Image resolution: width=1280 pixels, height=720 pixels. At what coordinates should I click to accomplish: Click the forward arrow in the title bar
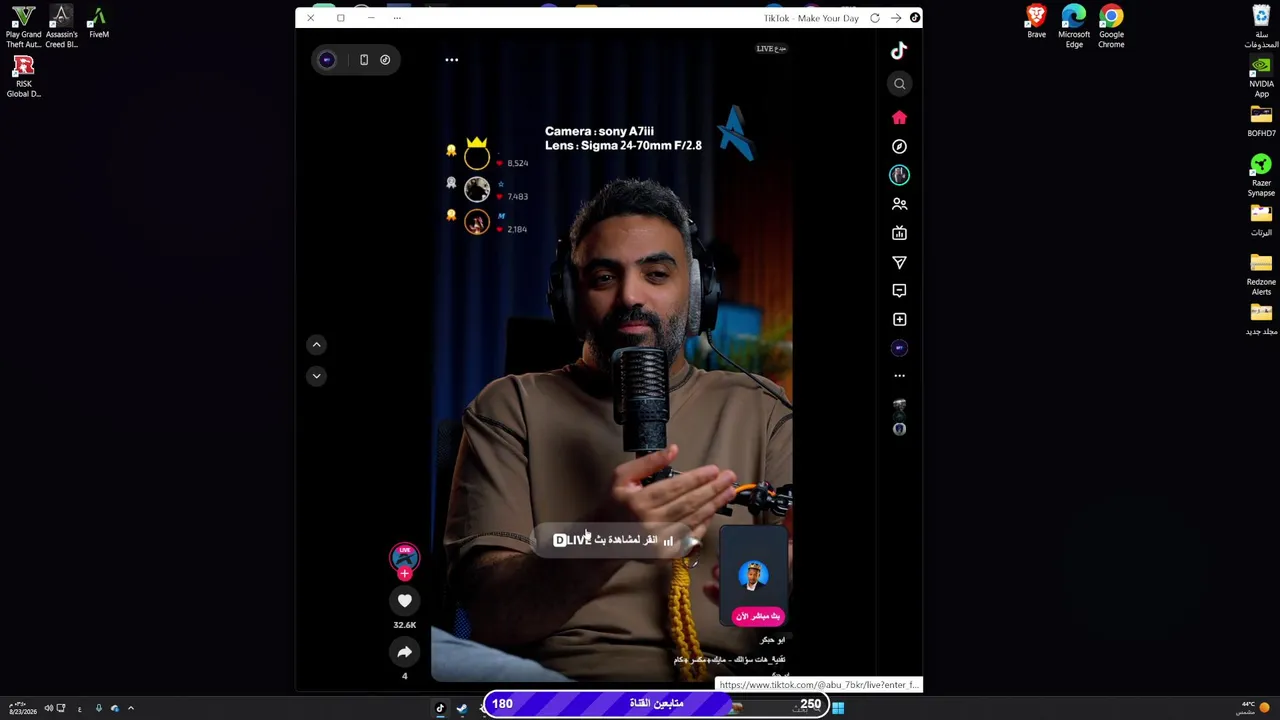point(896,18)
